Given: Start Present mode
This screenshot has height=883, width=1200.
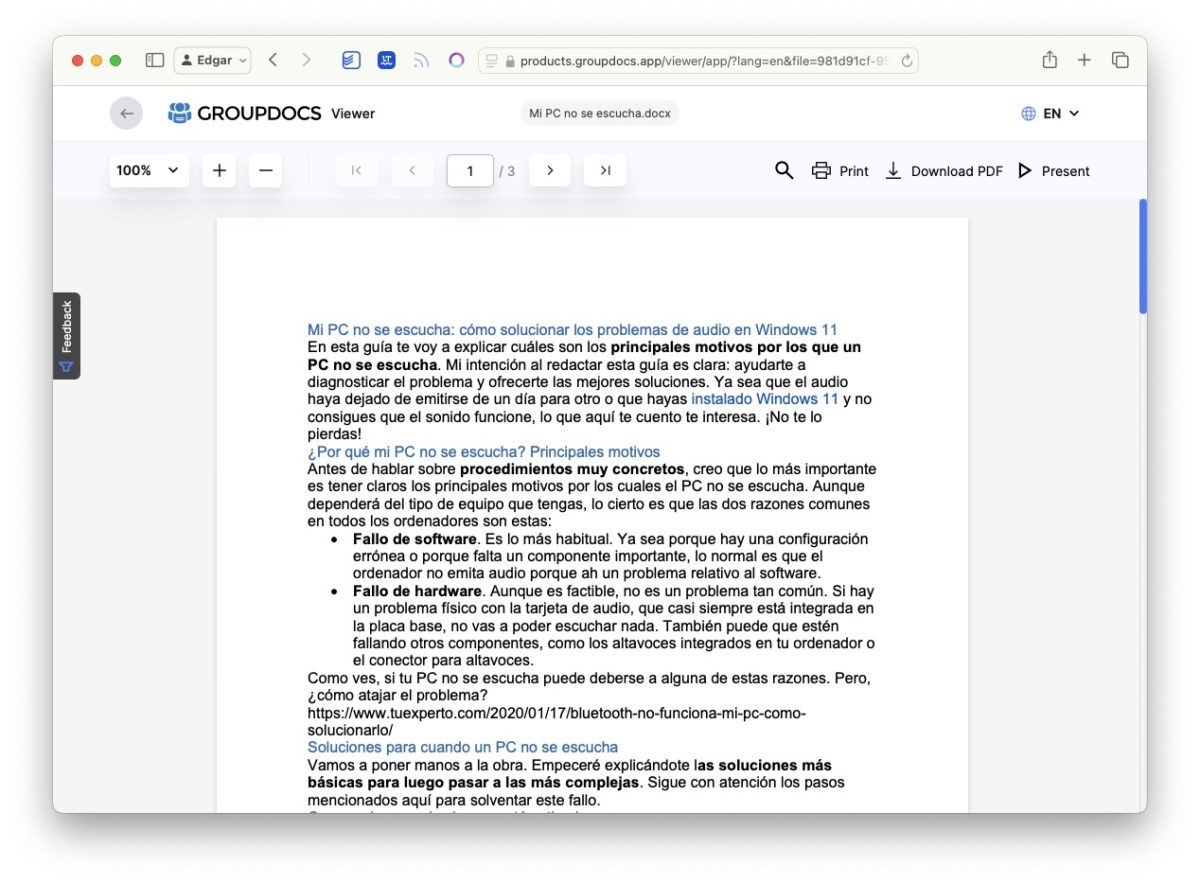Looking at the screenshot, I should 1053,171.
